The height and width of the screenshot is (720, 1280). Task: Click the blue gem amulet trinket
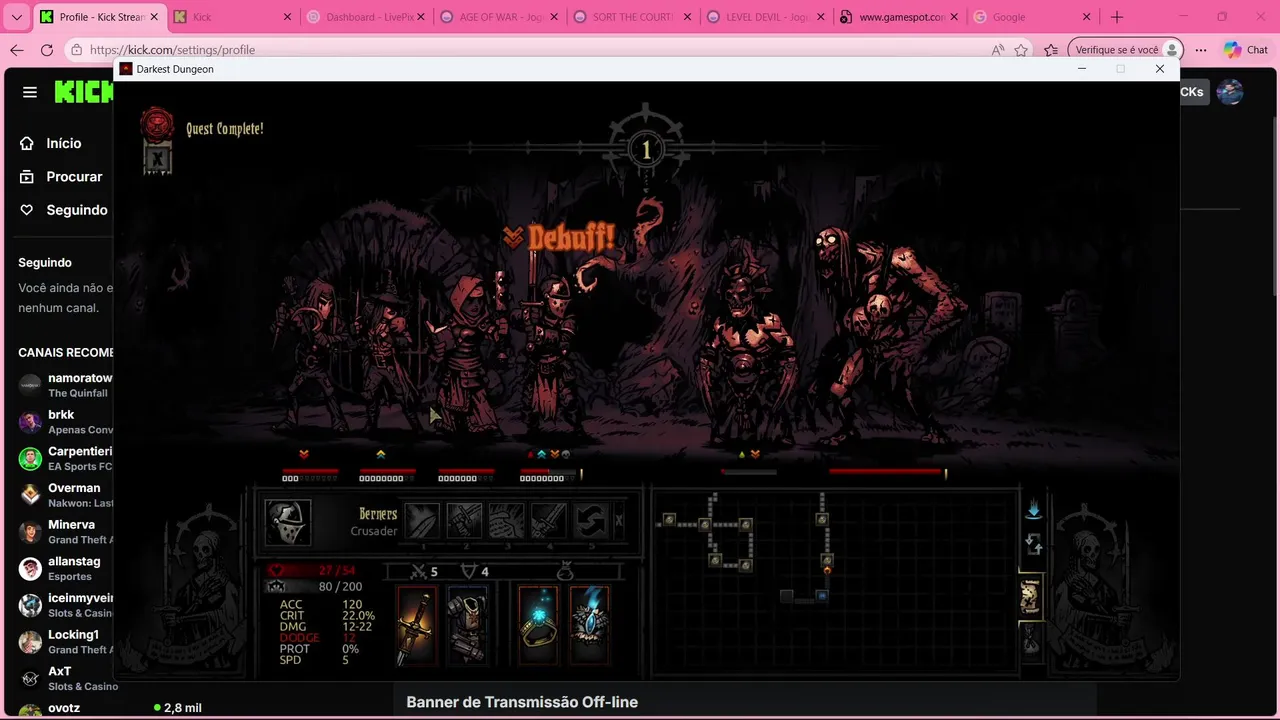589,627
